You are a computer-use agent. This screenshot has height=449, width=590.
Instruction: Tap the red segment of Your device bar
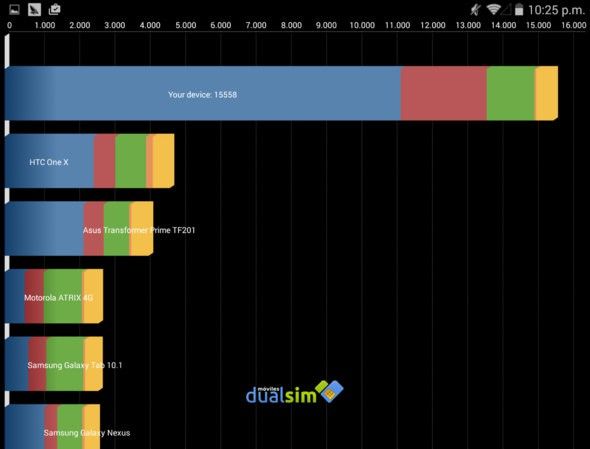coord(444,93)
